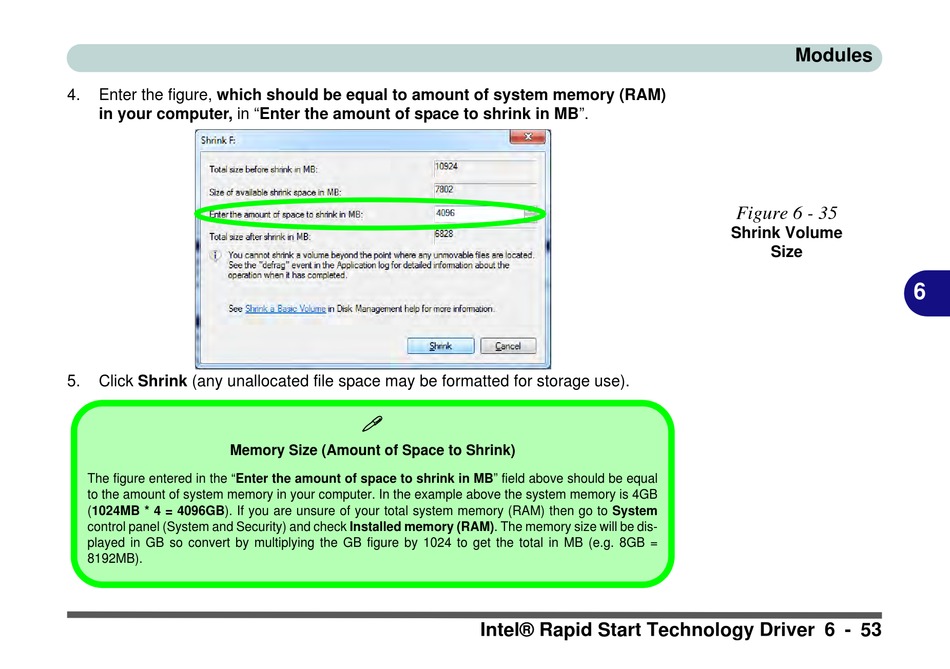The height and width of the screenshot is (669, 950).
Task: Click the Total size before shrink value 10924
Action: pyautogui.click(x=447, y=167)
